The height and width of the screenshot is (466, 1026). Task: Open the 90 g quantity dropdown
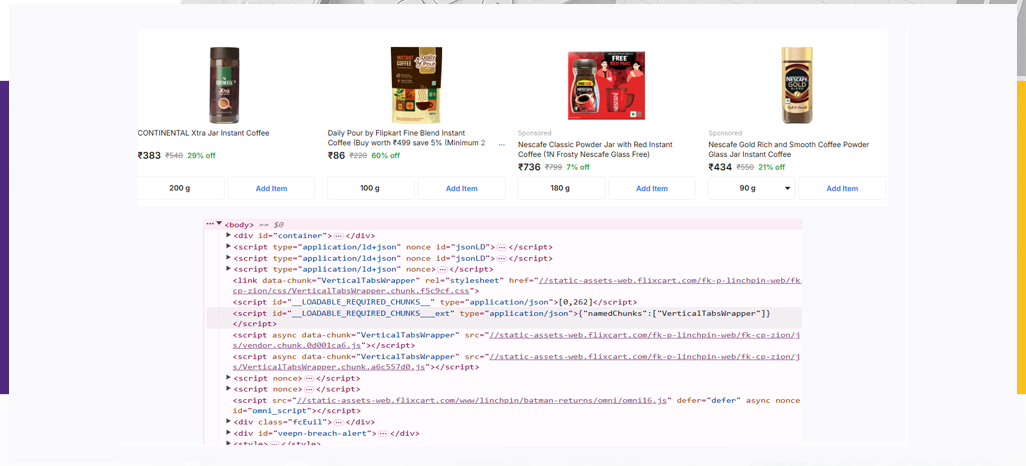pos(787,188)
